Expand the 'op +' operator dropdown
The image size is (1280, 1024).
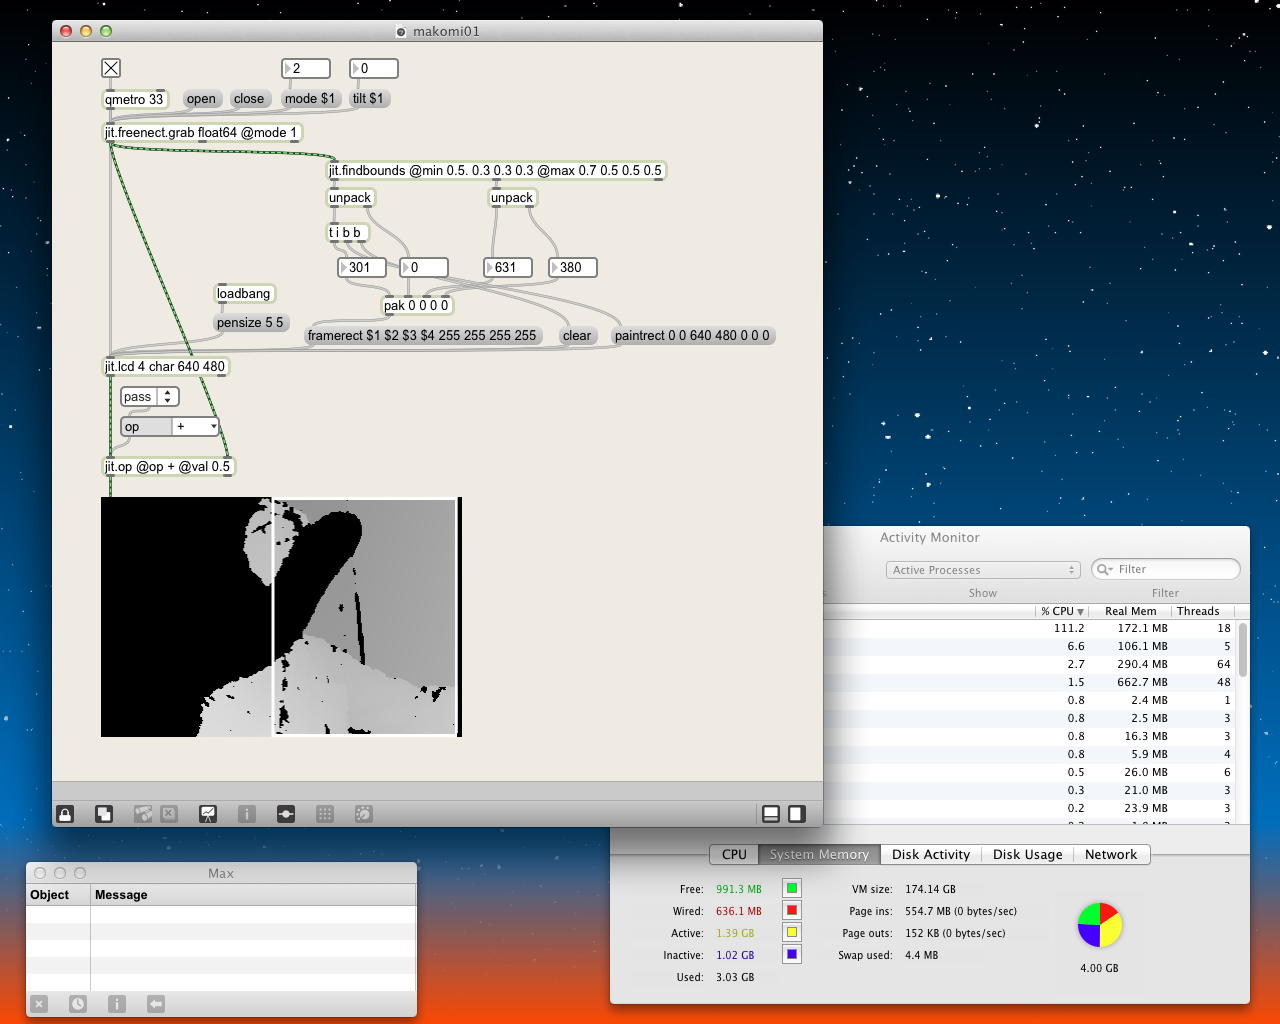pyautogui.click(x=196, y=427)
